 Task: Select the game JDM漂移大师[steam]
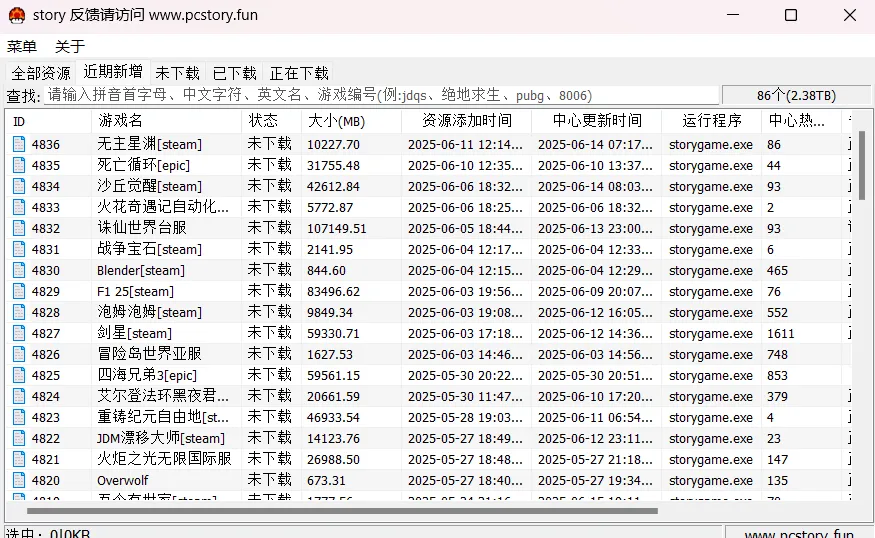coord(161,439)
